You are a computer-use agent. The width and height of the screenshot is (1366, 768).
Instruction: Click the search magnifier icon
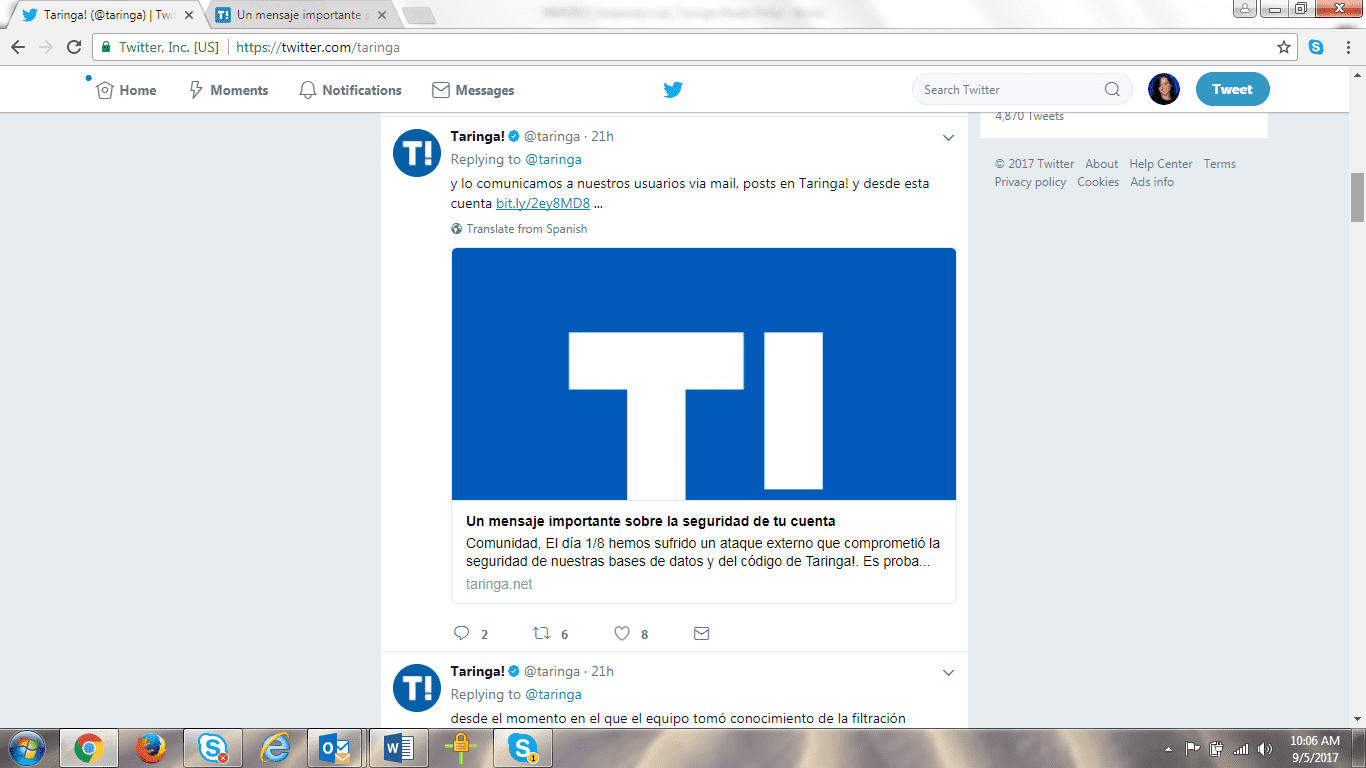click(x=1112, y=90)
